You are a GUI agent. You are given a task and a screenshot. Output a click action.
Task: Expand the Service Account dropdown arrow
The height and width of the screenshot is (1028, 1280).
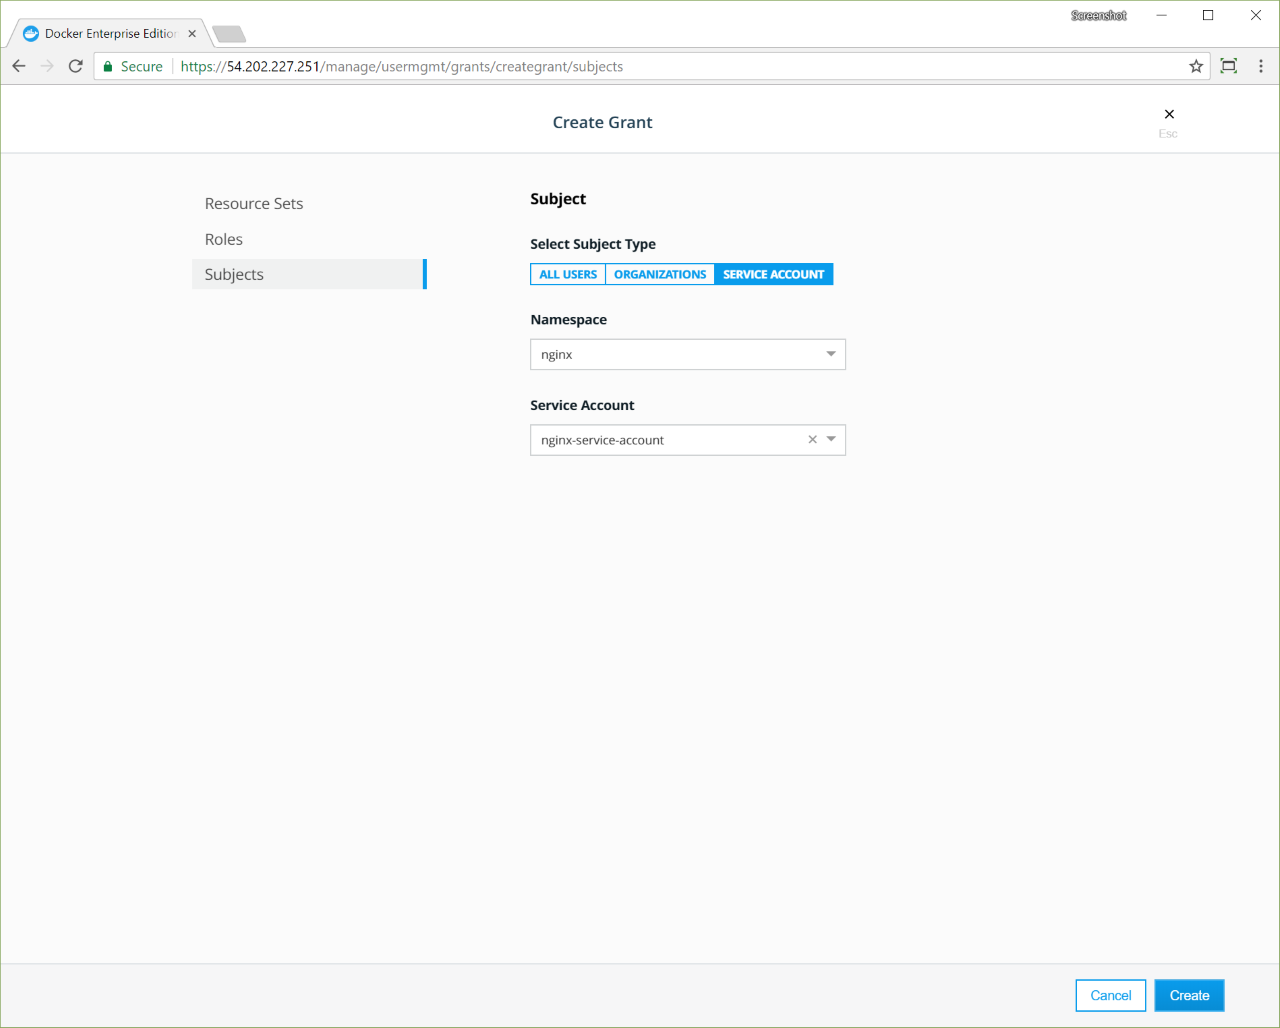831,440
